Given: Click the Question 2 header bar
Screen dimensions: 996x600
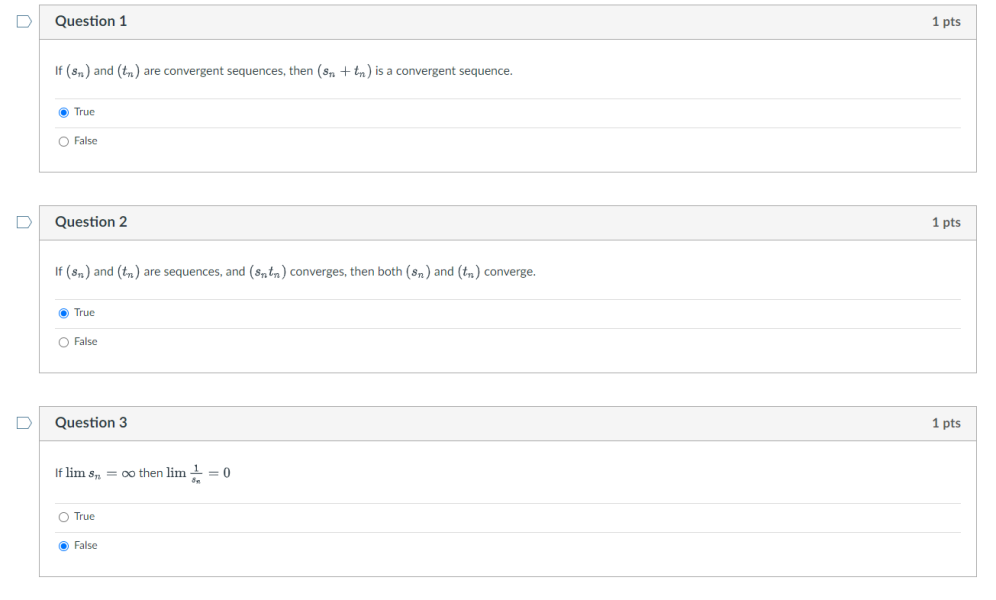Looking at the screenshot, I should click(500, 222).
